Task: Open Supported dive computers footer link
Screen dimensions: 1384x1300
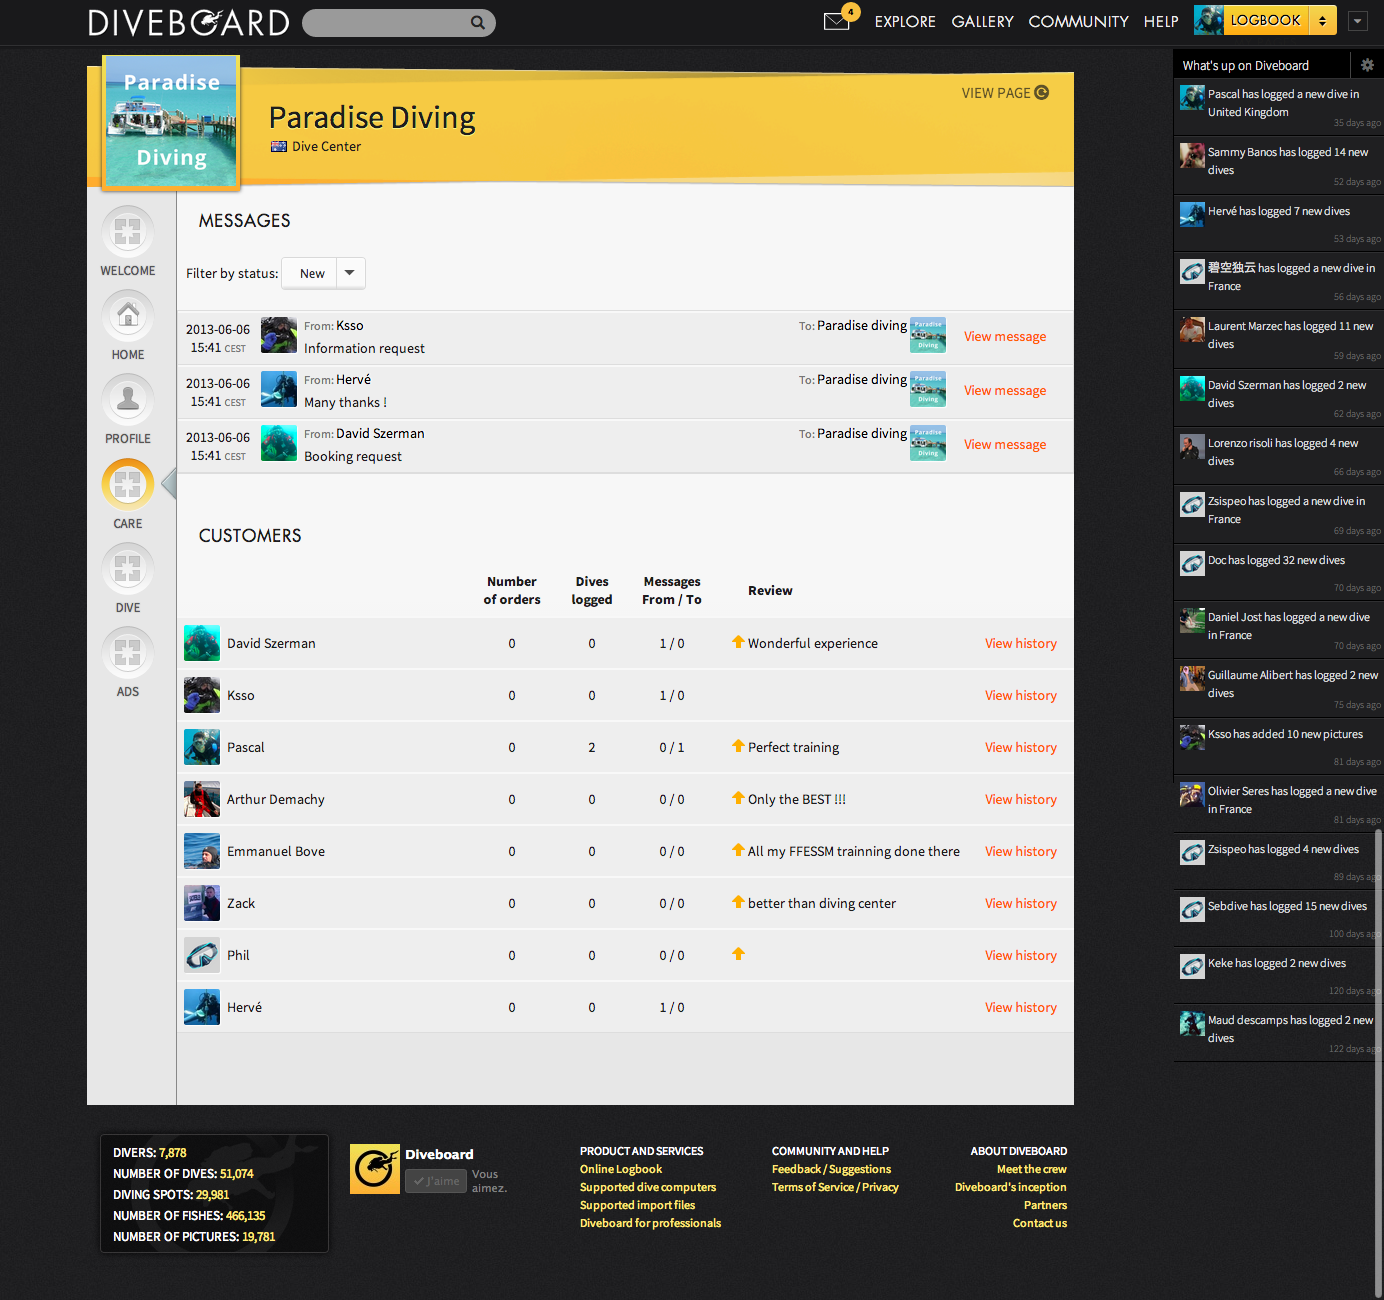Action: tap(648, 1187)
